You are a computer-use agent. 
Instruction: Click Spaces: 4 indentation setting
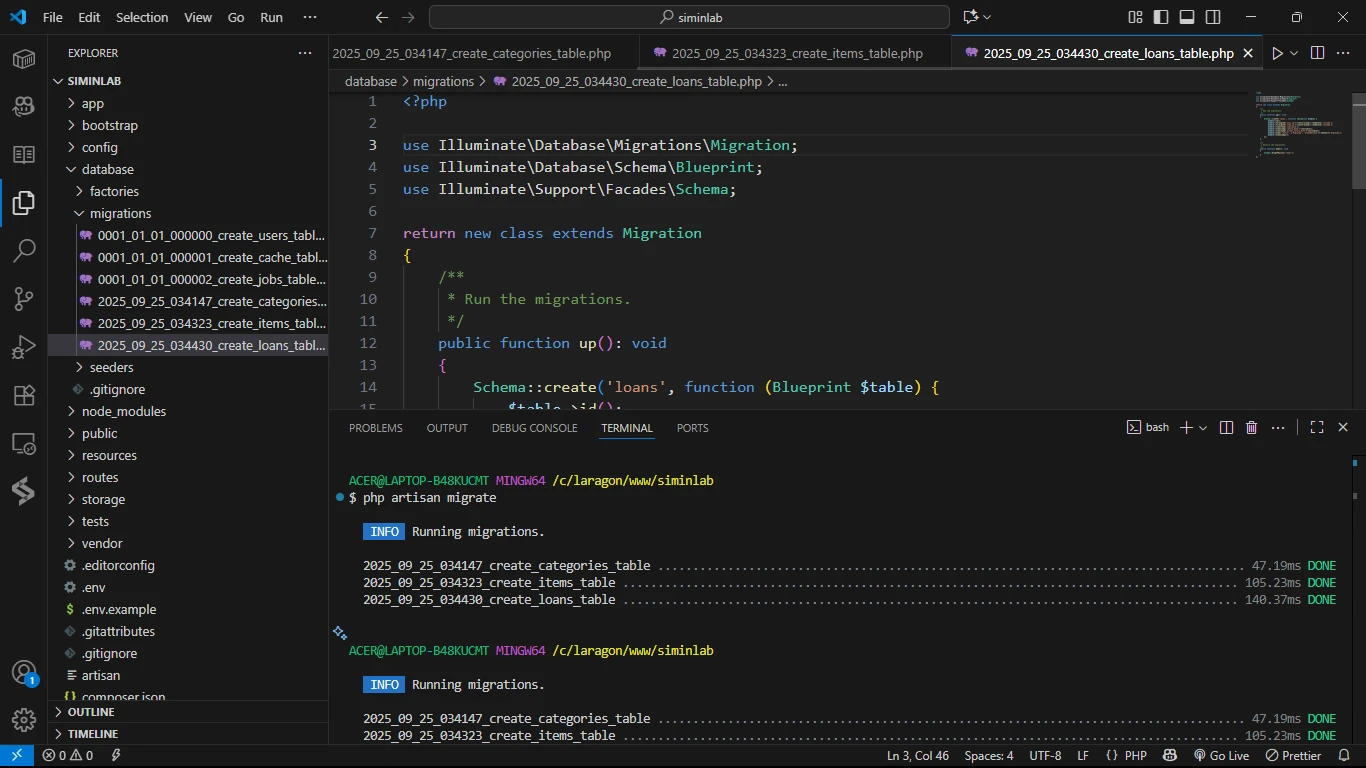[x=988, y=756]
